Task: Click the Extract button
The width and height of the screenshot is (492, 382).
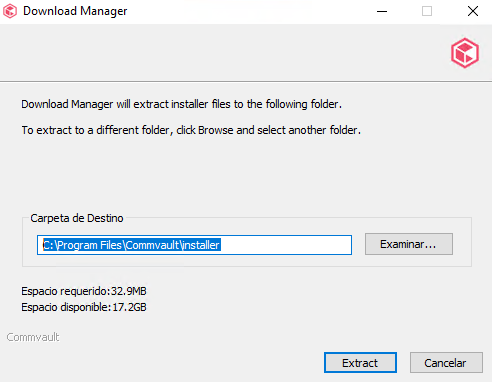Action: tap(360, 362)
